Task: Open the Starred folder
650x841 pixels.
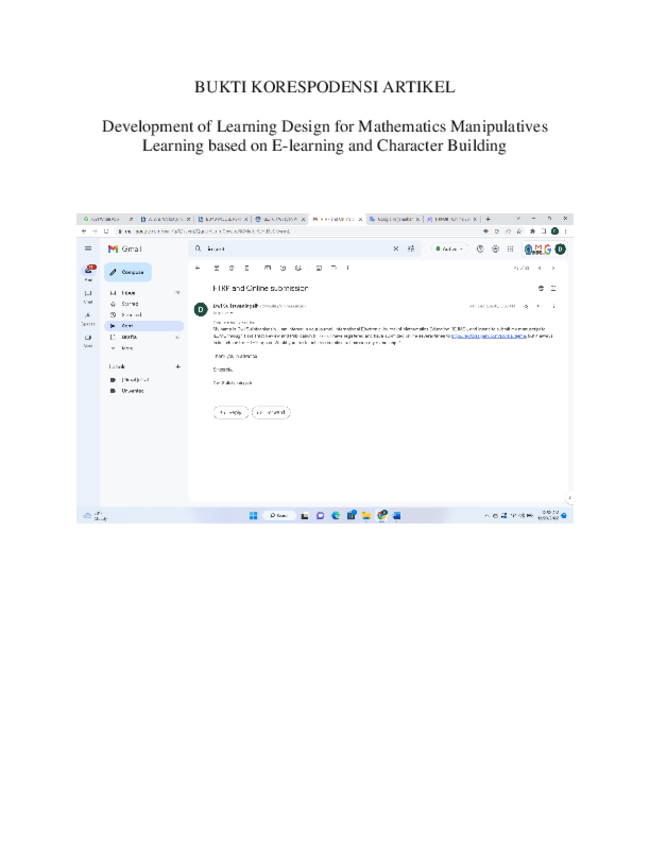Action: pyautogui.click(x=145, y=304)
